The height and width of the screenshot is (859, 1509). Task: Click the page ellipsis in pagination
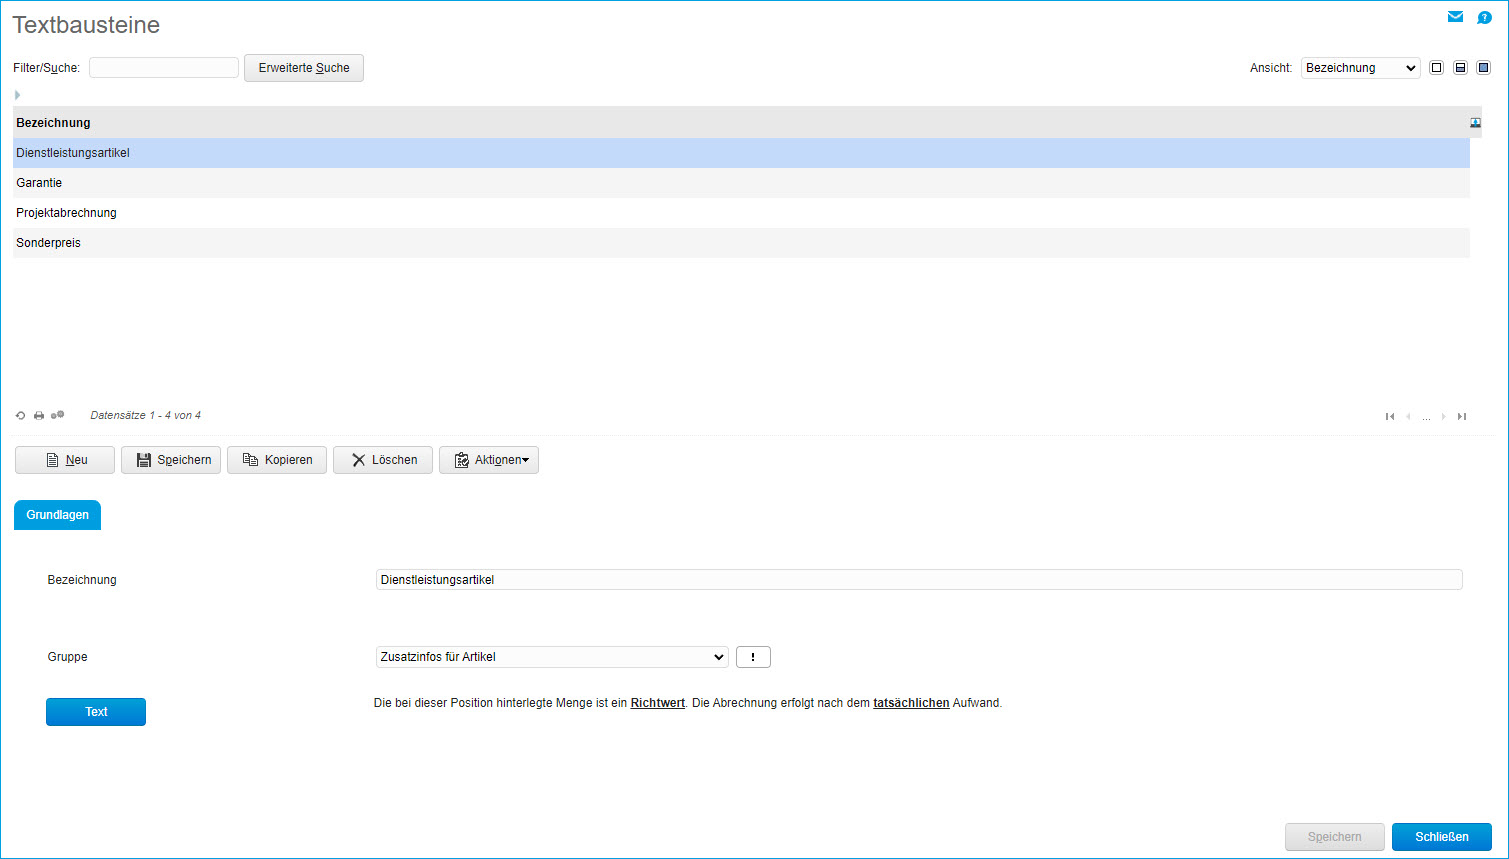[1426, 417]
